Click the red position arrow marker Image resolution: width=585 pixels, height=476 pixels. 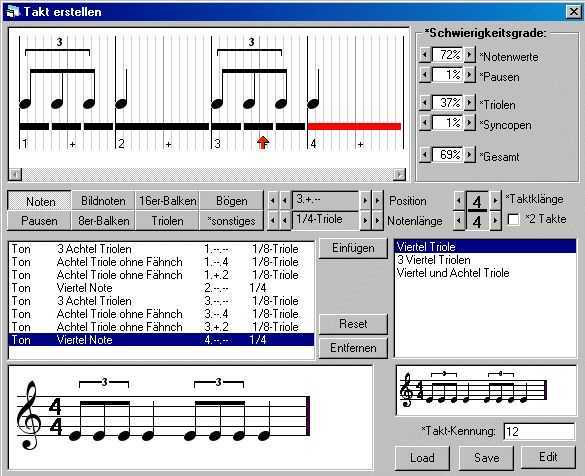(263, 142)
